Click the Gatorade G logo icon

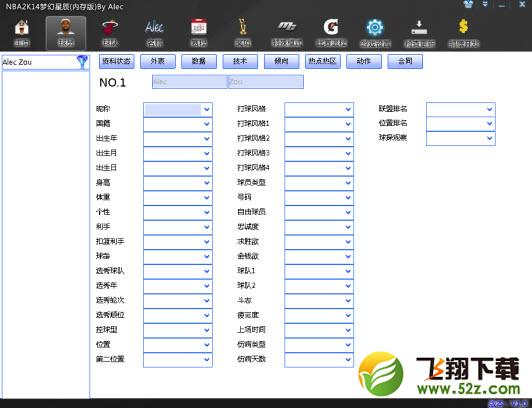pyautogui.click(x=331, y=27)
